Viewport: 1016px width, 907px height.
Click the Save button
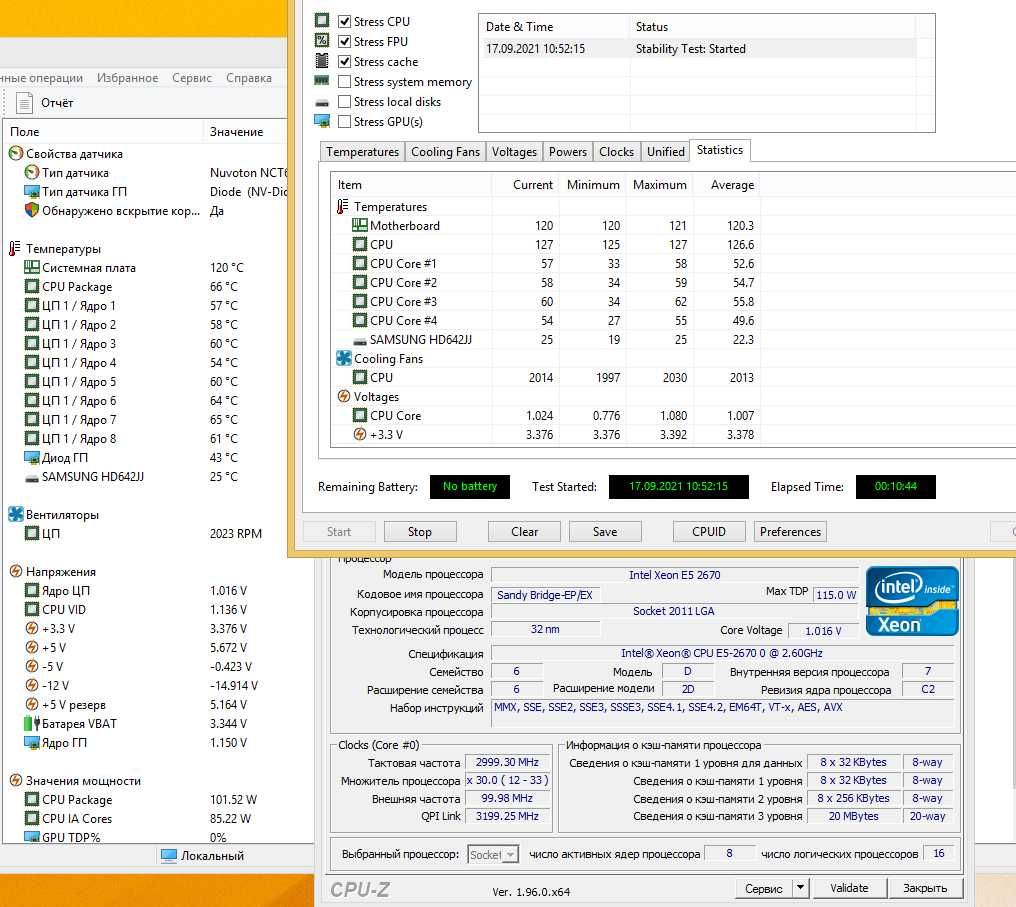click(x=605, y=532)
